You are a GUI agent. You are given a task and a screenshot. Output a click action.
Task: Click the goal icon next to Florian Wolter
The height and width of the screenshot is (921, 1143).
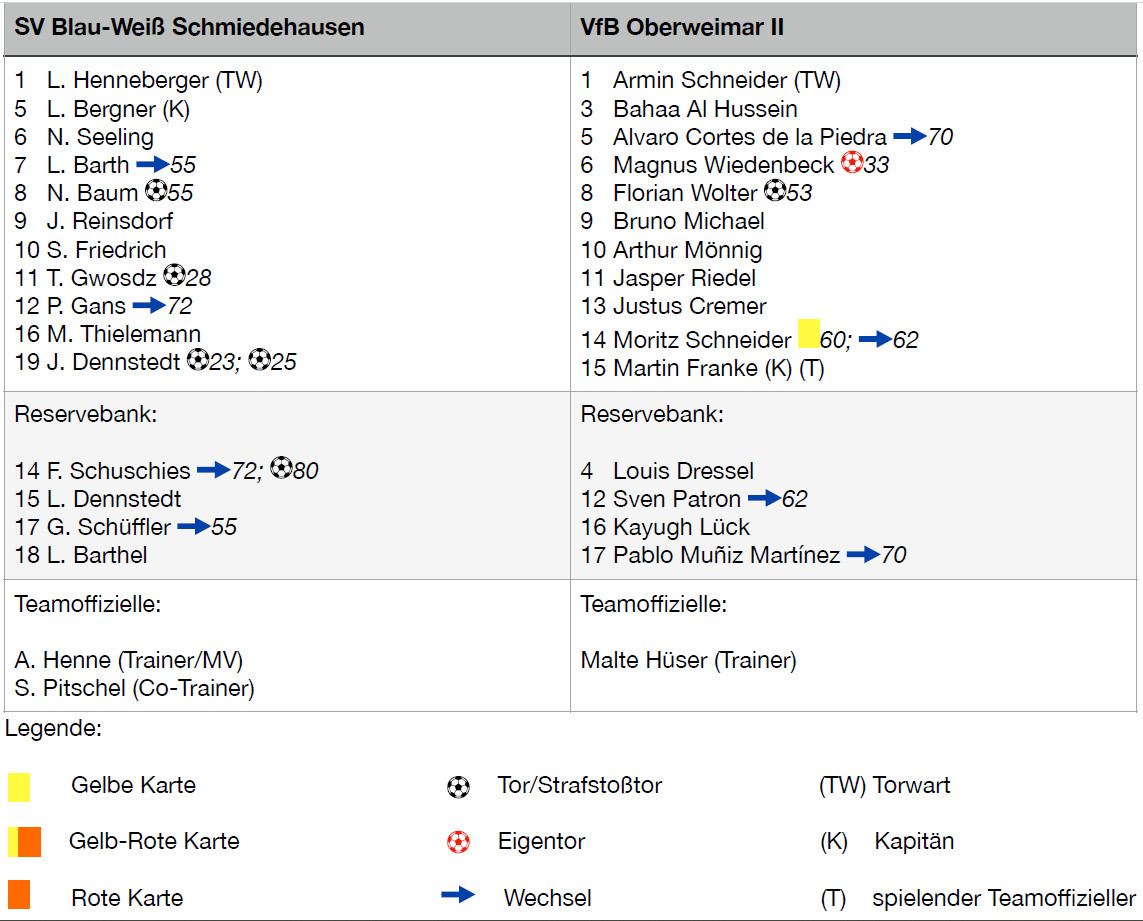coord(774,191)
